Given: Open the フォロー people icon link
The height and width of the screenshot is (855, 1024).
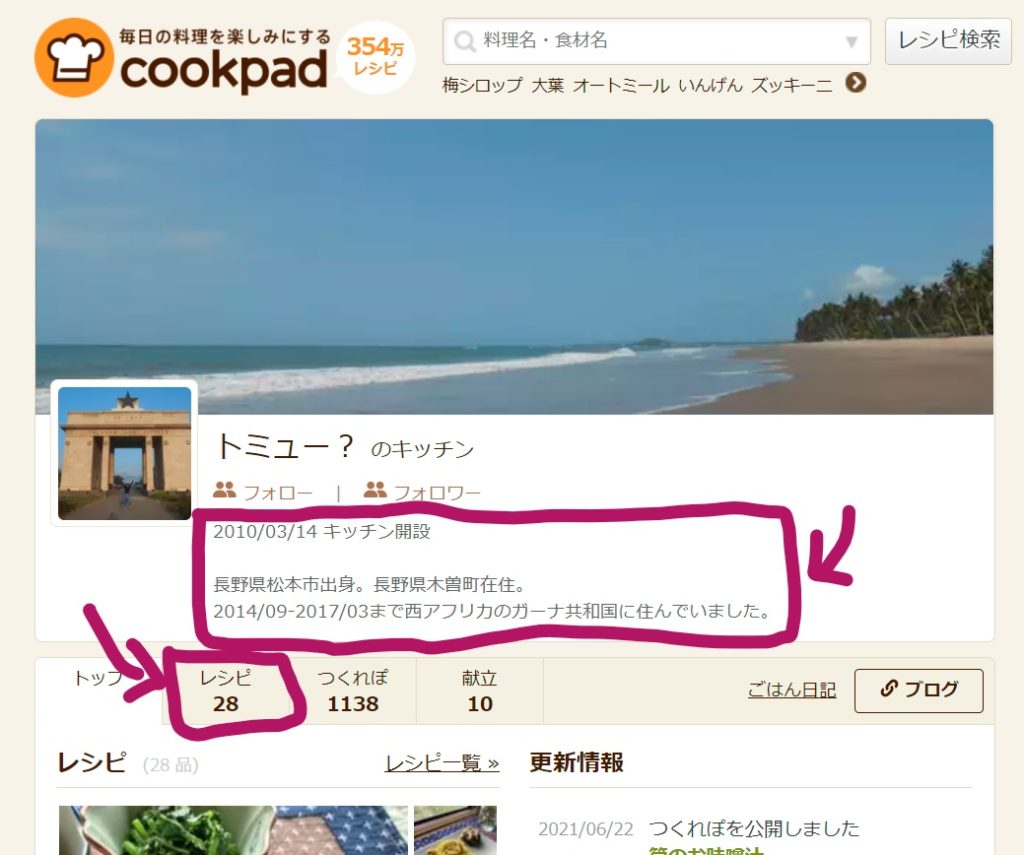Looking at the screenshot, I should 263,491.
